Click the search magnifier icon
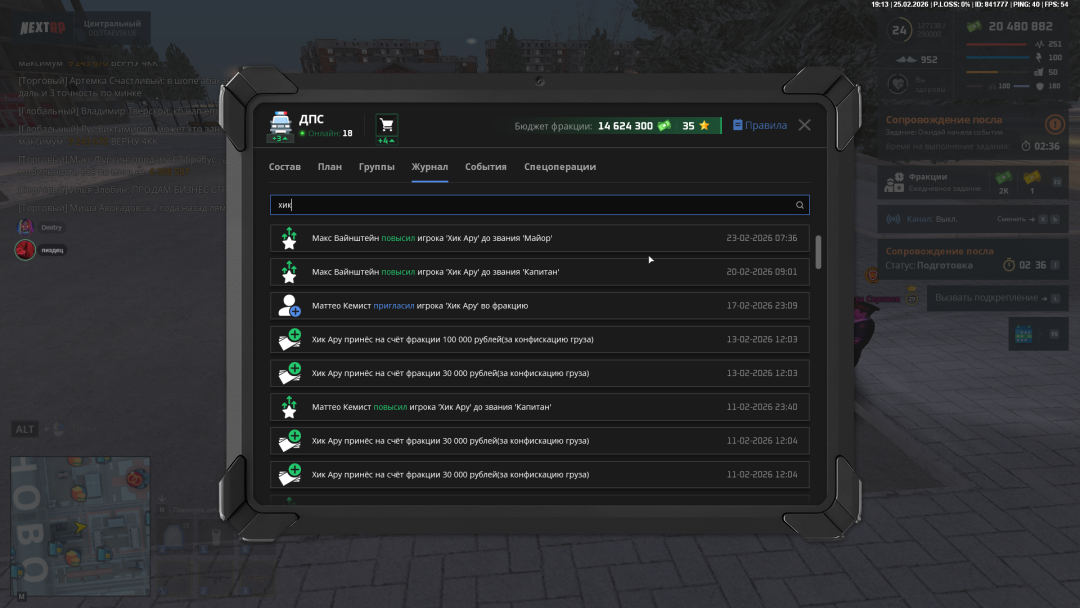 799,205
